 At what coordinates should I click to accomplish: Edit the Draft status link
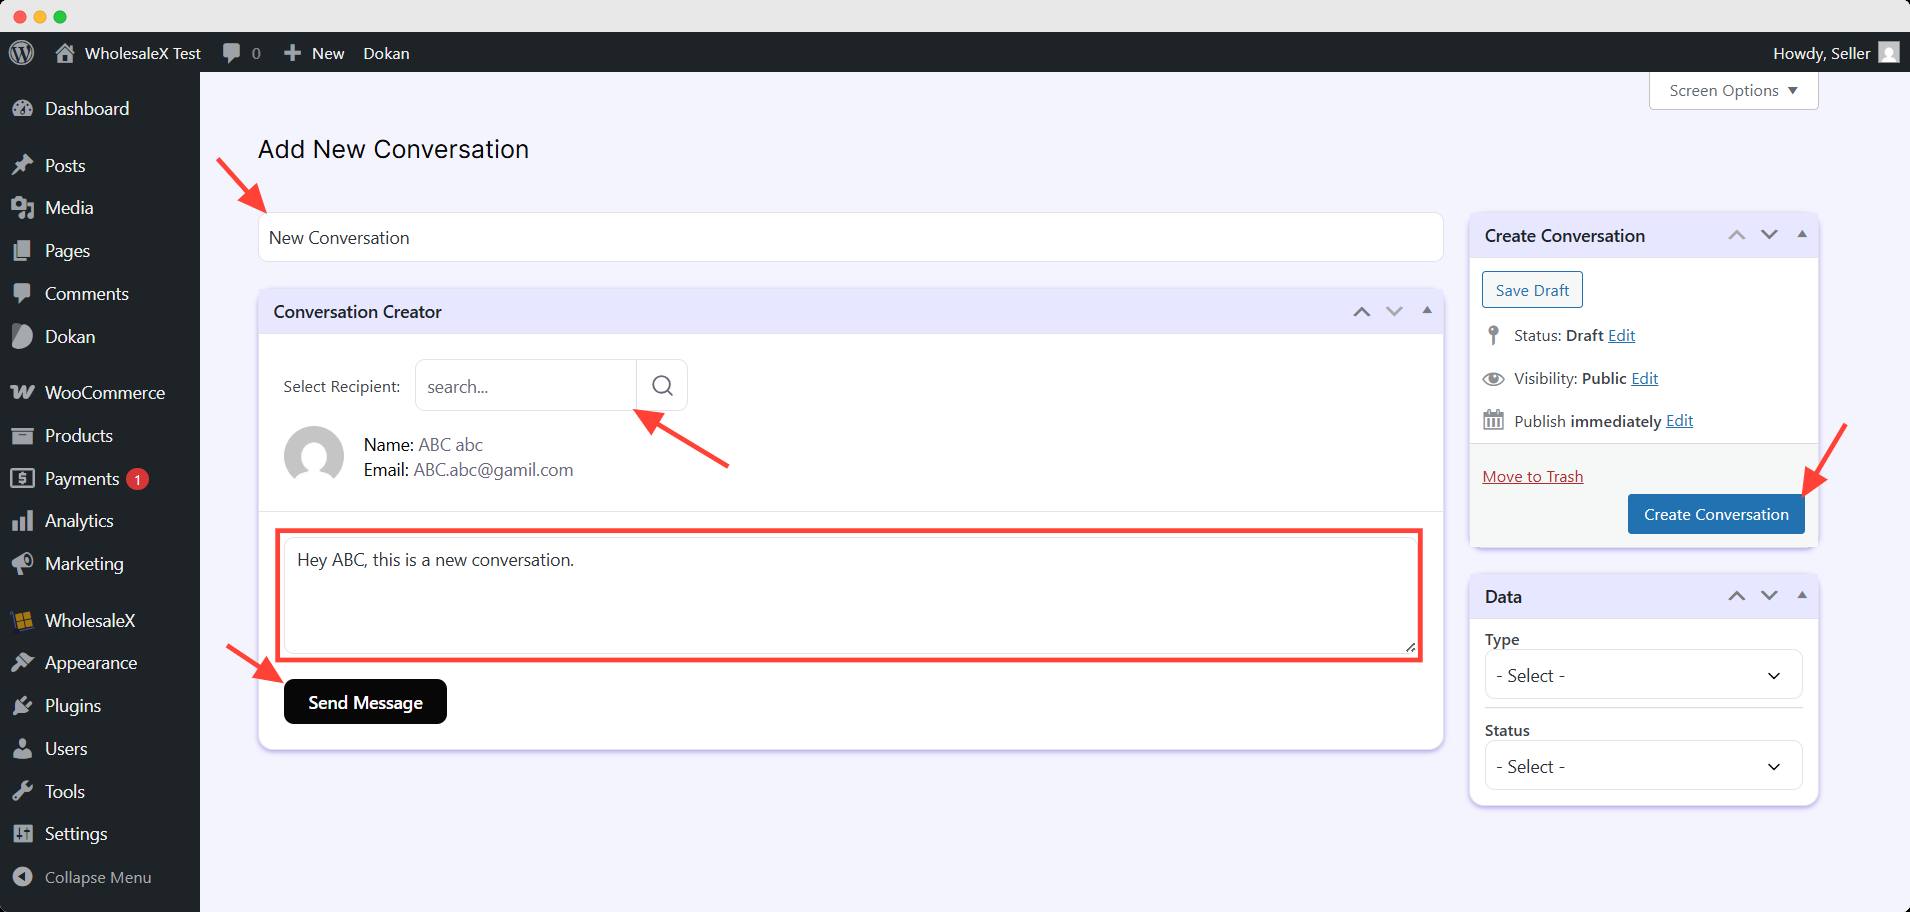tap(1621, 336)
